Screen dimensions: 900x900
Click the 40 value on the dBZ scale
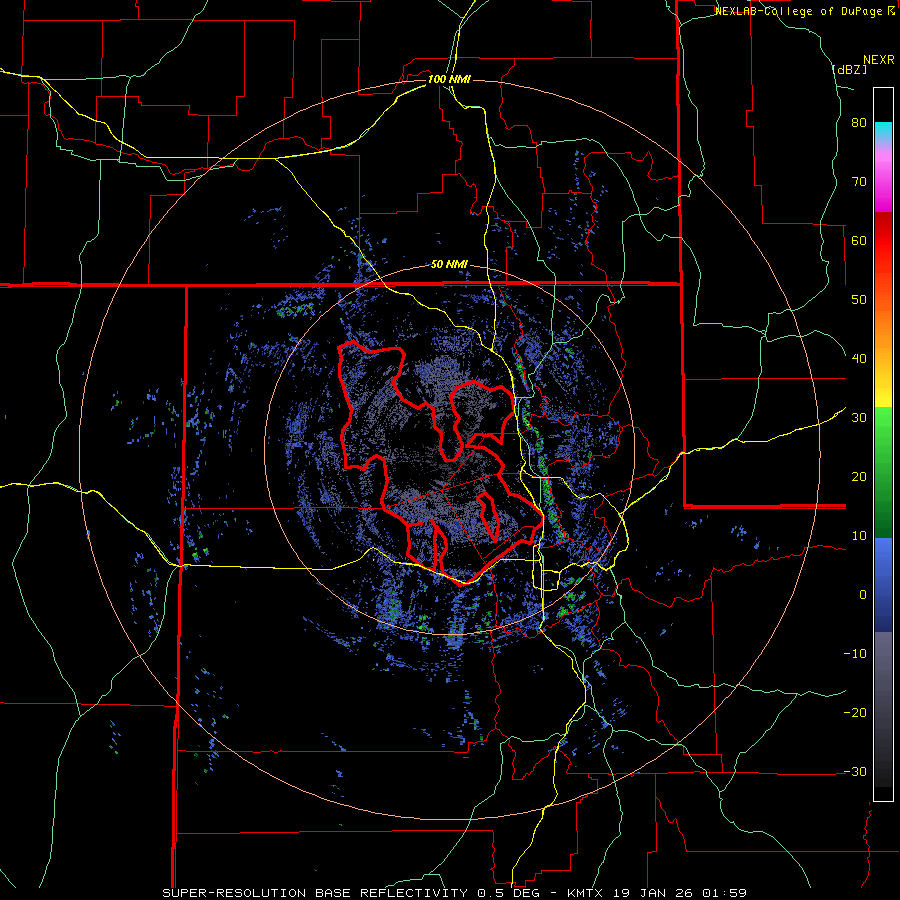[859, 359]
